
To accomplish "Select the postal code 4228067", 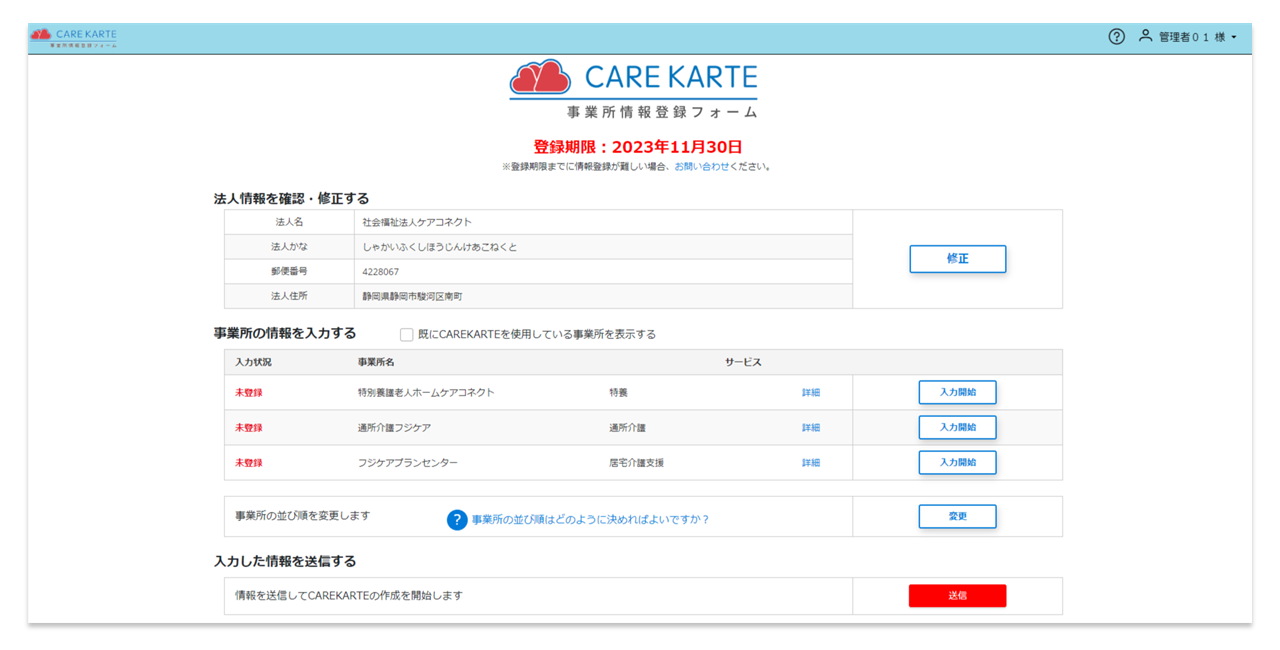I will pyautogui.click(x=381, y=272).
